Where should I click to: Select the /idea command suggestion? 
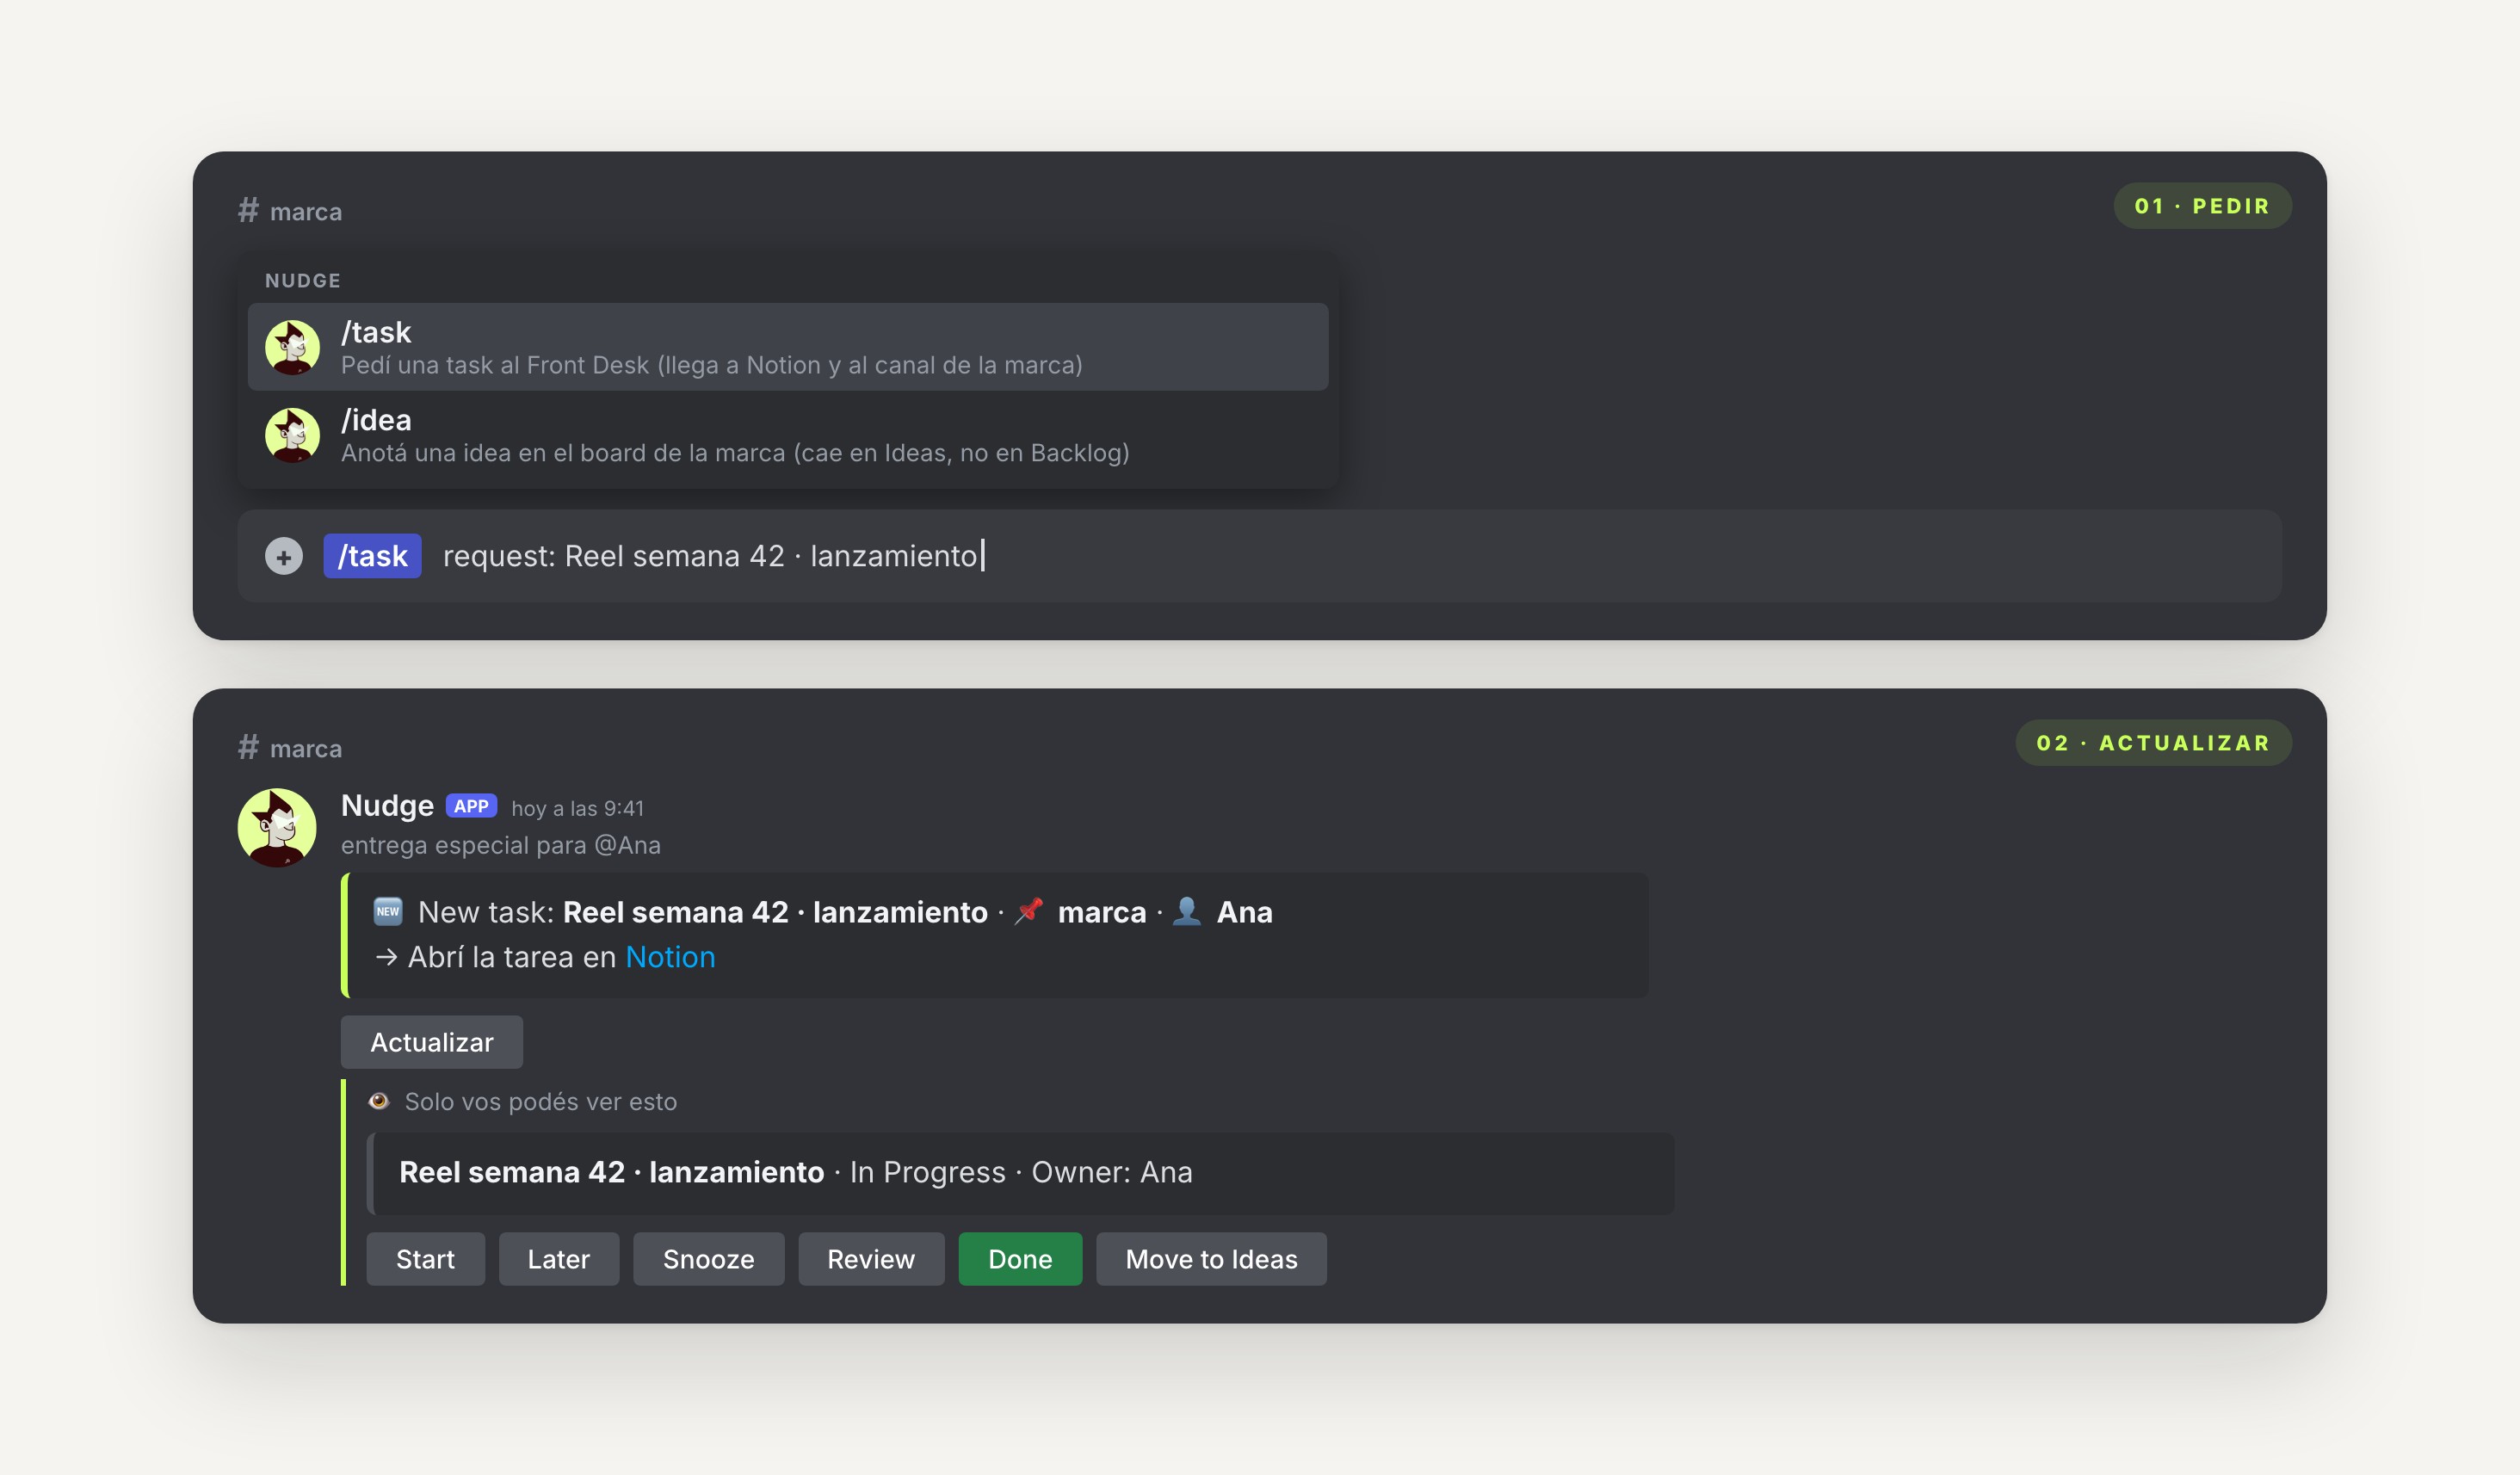point(787,435)
